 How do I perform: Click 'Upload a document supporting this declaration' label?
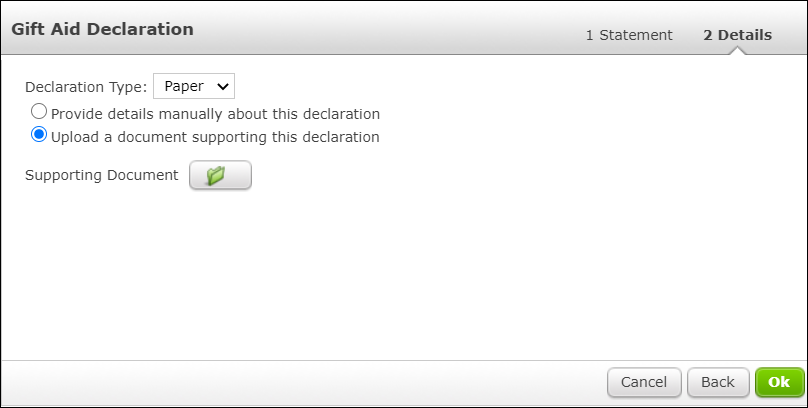(215, 137)
